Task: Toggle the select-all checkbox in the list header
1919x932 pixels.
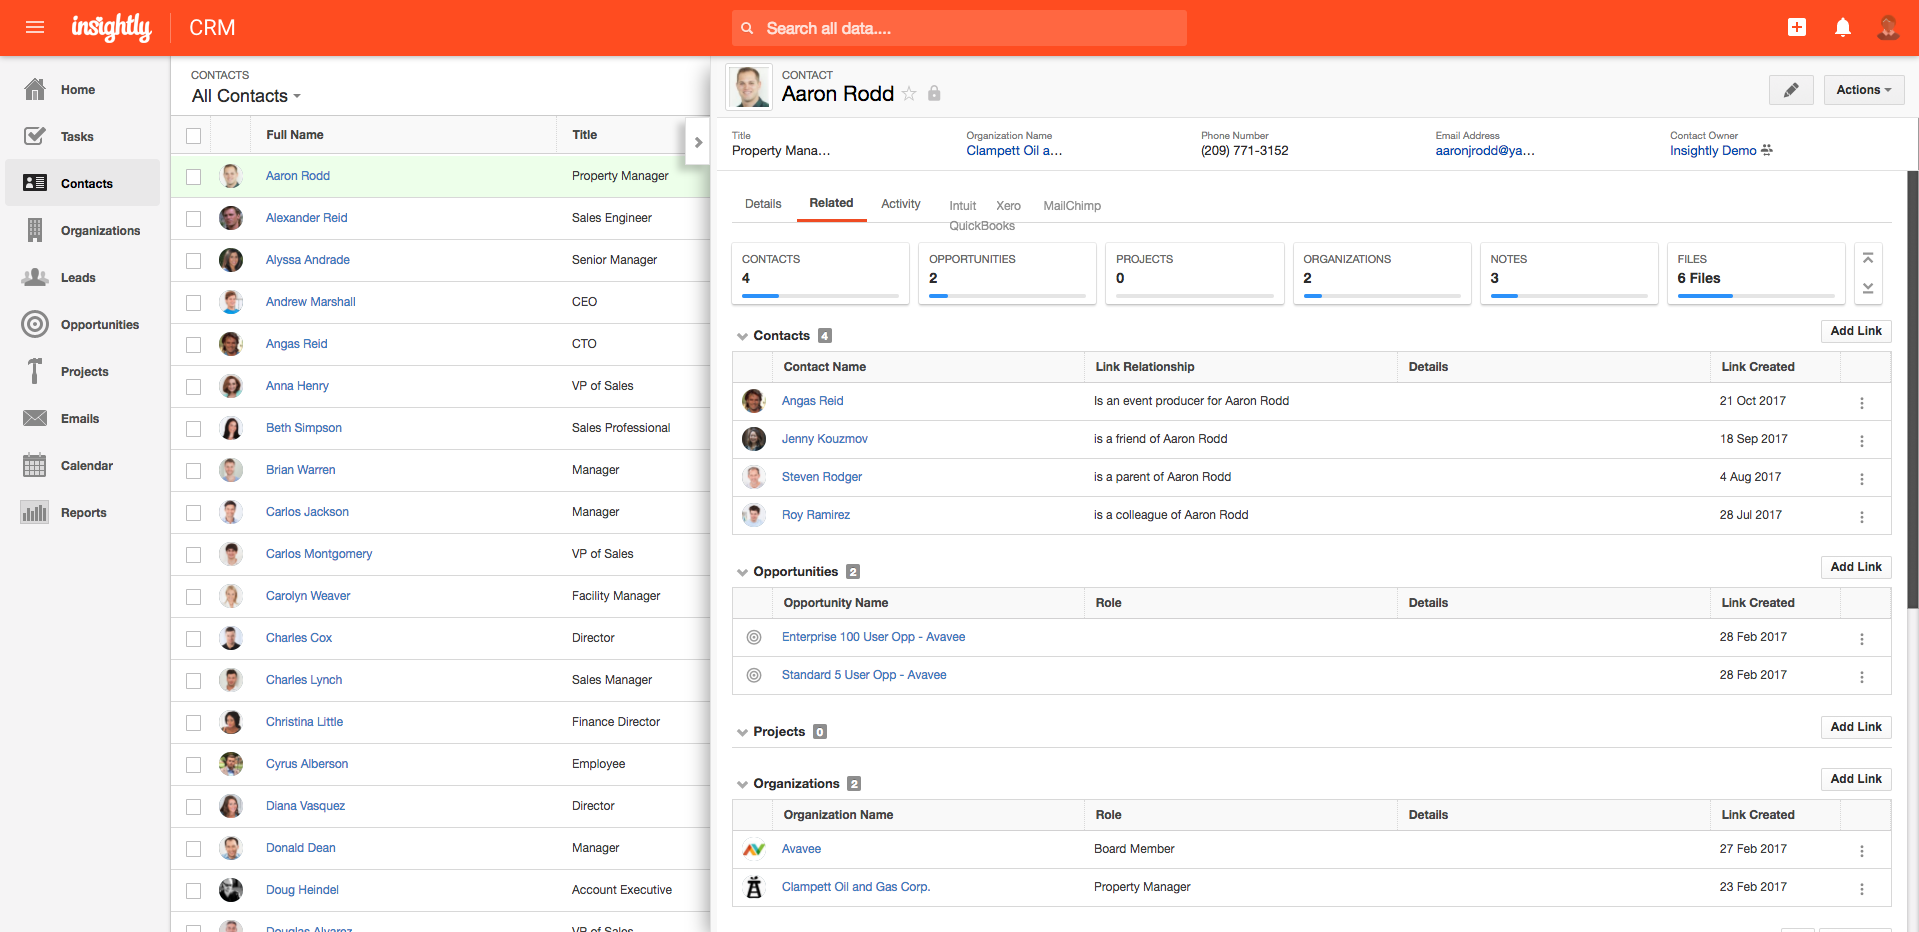Action: (x=193, y=134)
